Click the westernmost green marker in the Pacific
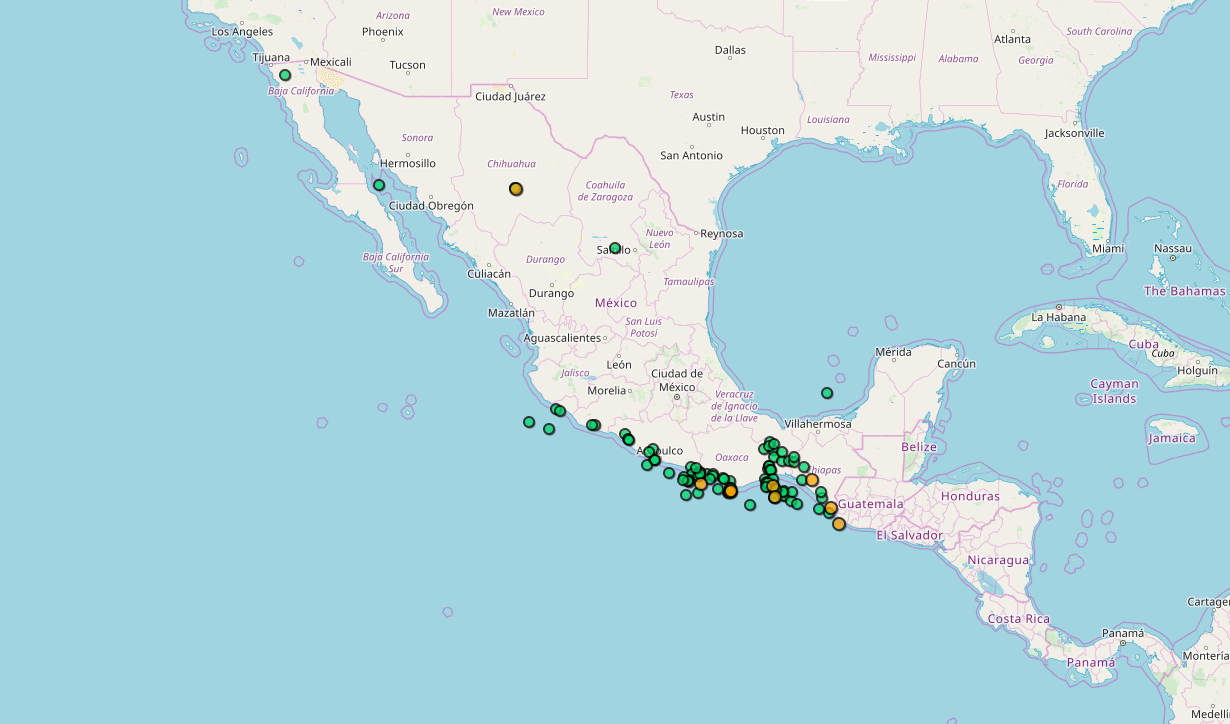 click(529, 422)
